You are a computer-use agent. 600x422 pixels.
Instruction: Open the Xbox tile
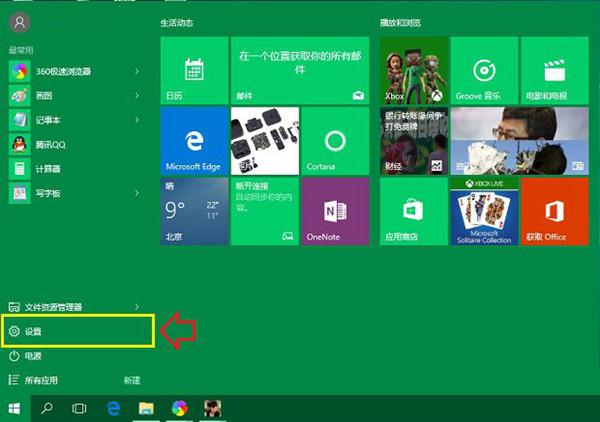414,70
